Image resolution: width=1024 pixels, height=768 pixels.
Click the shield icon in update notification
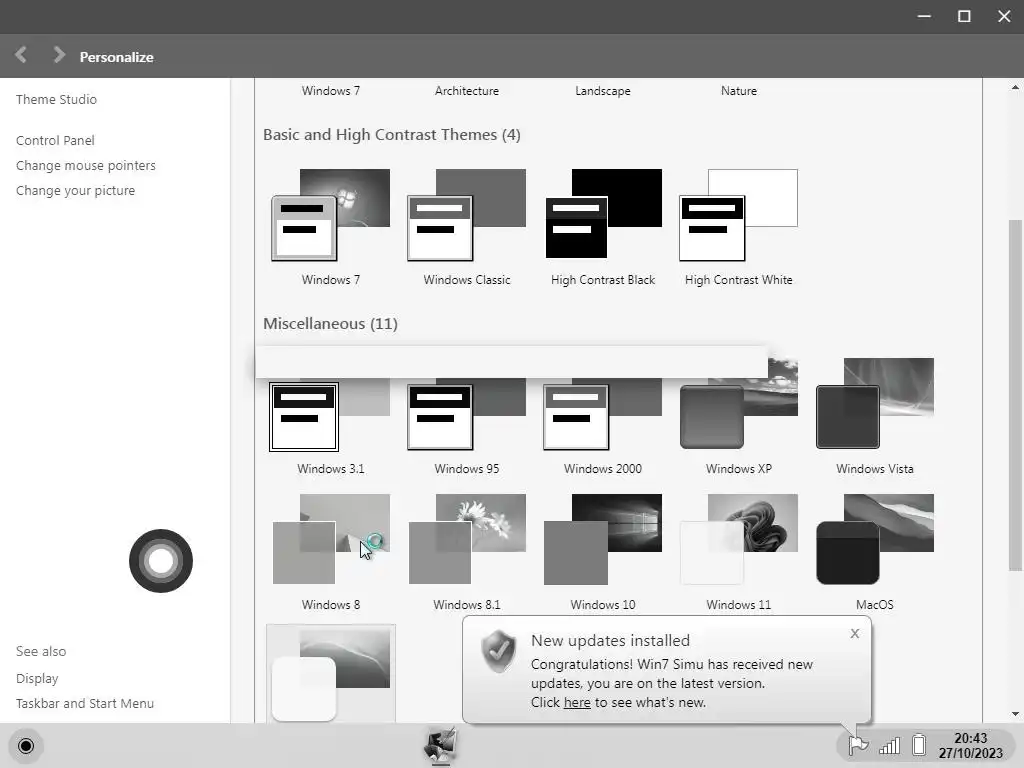498,650
